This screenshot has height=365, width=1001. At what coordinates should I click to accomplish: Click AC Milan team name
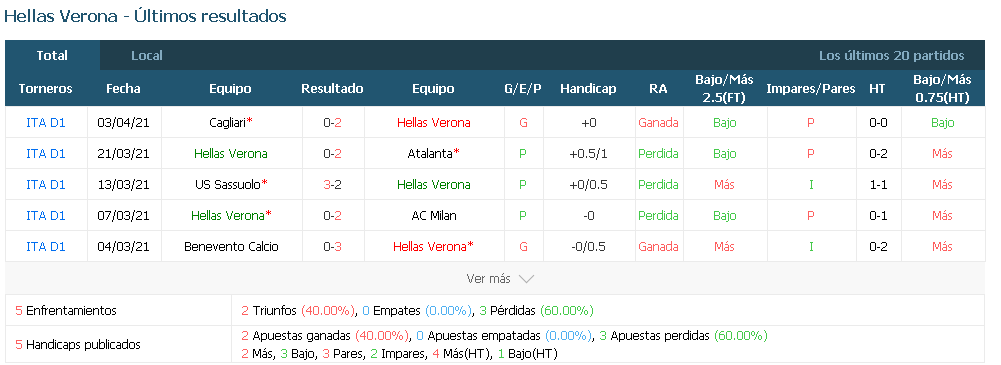[434, 216]
